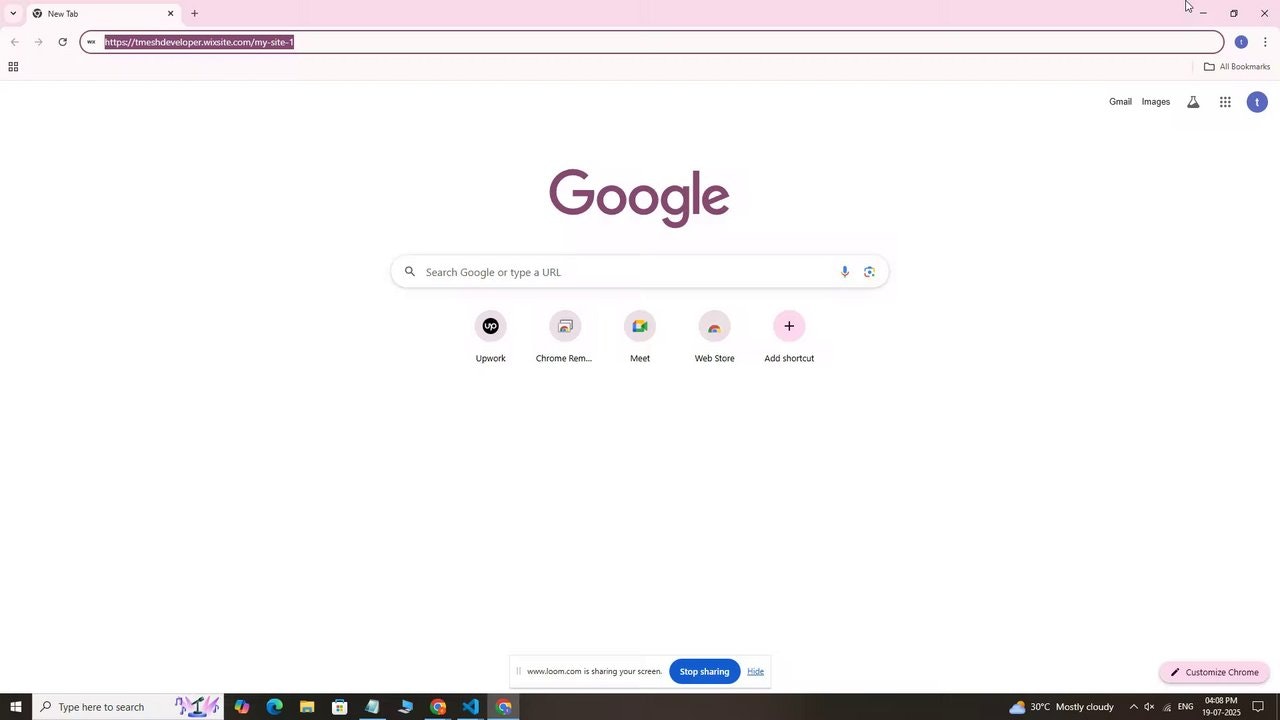Screen dimensions: 1280x720
Task: Open the ENG language switcher
Action: (1186, 707)
